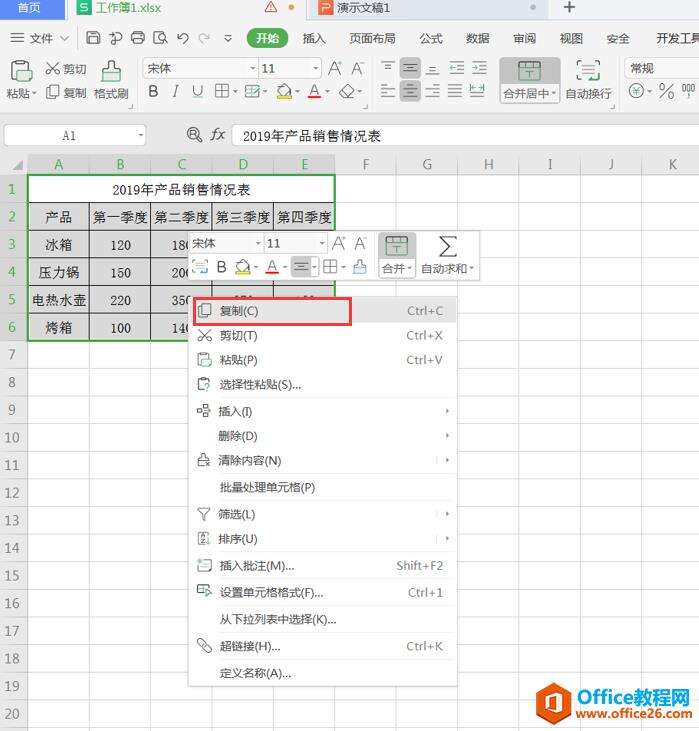
Task: Choose 设置单元格格式(F) in context menu
Action: 323,593
